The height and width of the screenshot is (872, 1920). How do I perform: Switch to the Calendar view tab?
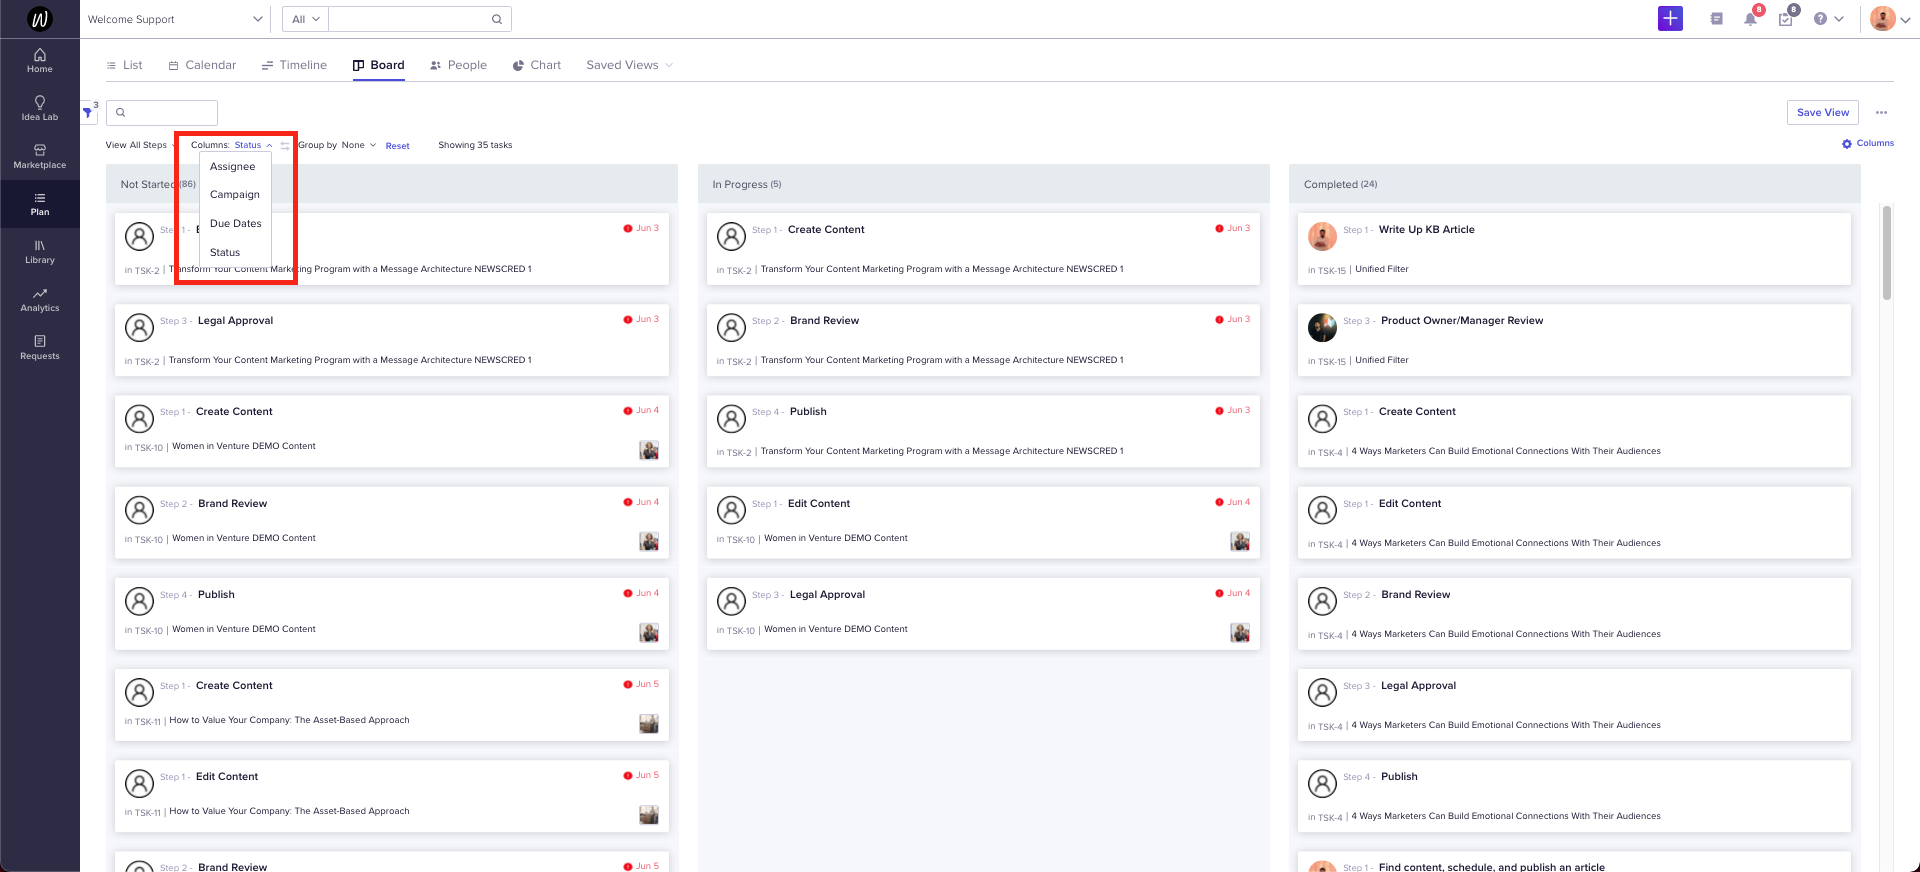(x=202, y=65)
